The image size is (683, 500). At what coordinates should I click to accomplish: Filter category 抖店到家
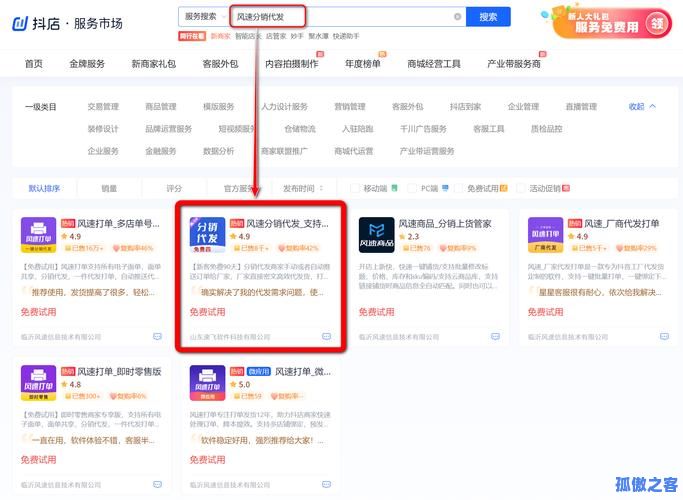pos(466,106)
